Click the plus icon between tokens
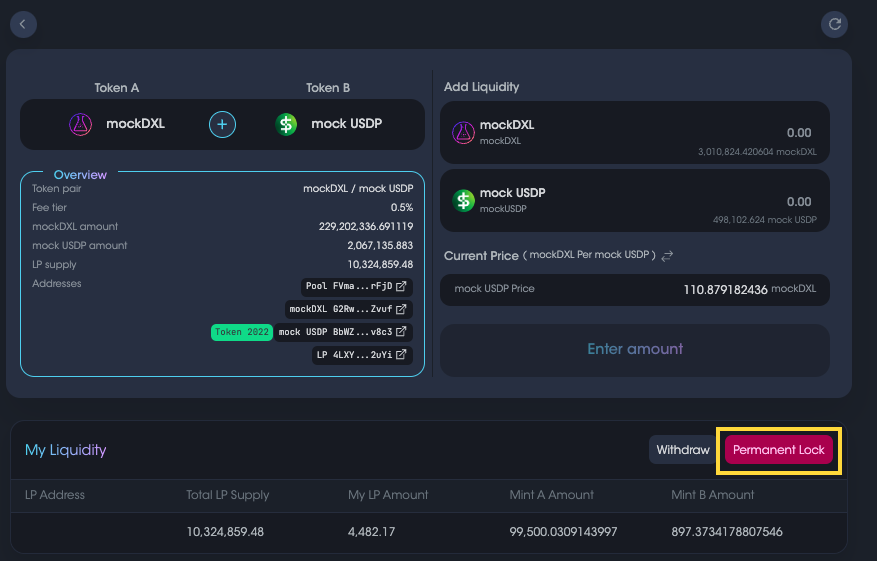877x561 pixels. point(223,125)
